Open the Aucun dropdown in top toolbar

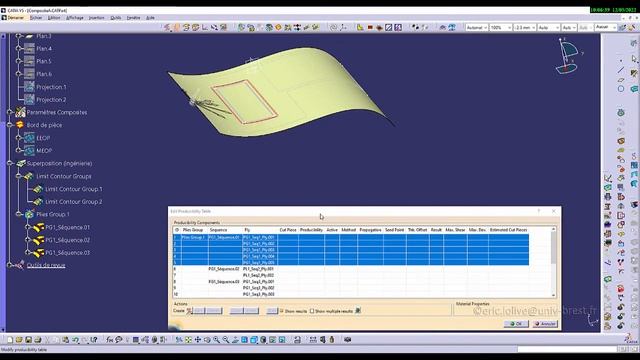(605, 27)
